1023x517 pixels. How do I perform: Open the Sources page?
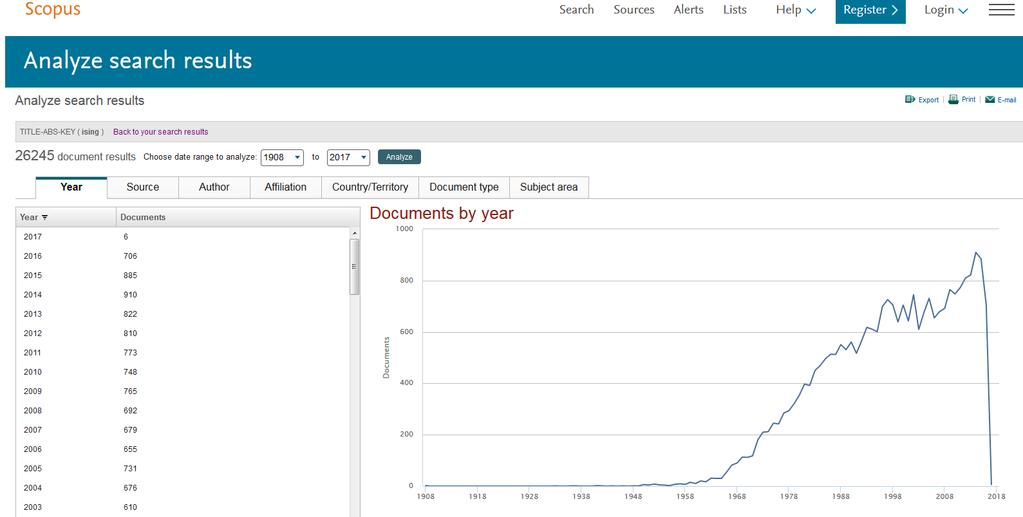click(x=634, y=10)
